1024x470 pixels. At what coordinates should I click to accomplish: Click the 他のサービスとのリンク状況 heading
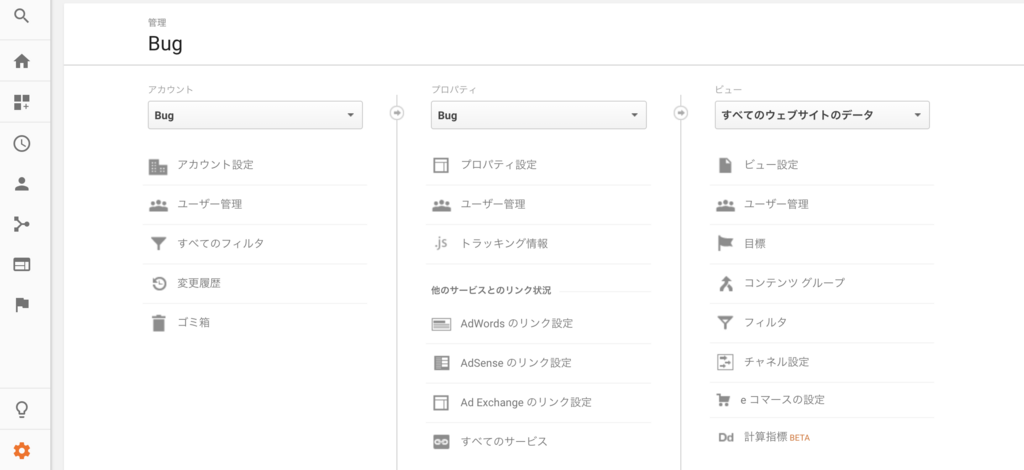(491, 290)
